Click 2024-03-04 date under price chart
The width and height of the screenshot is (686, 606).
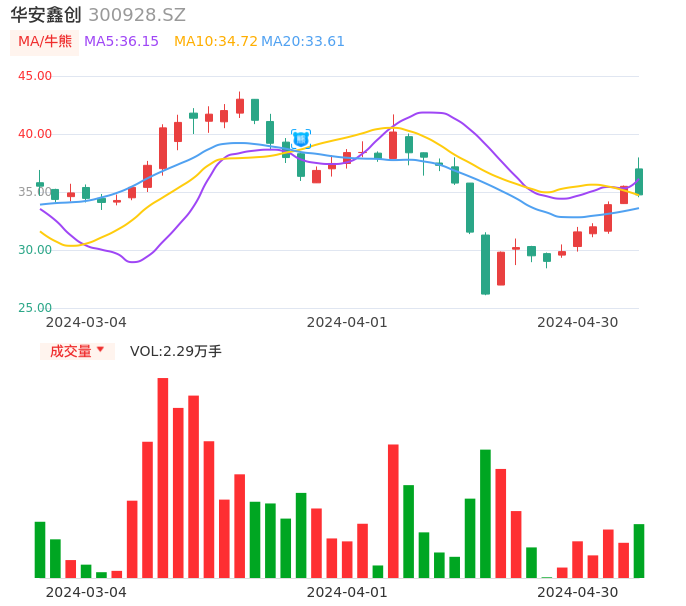click(x=86, y=322)
